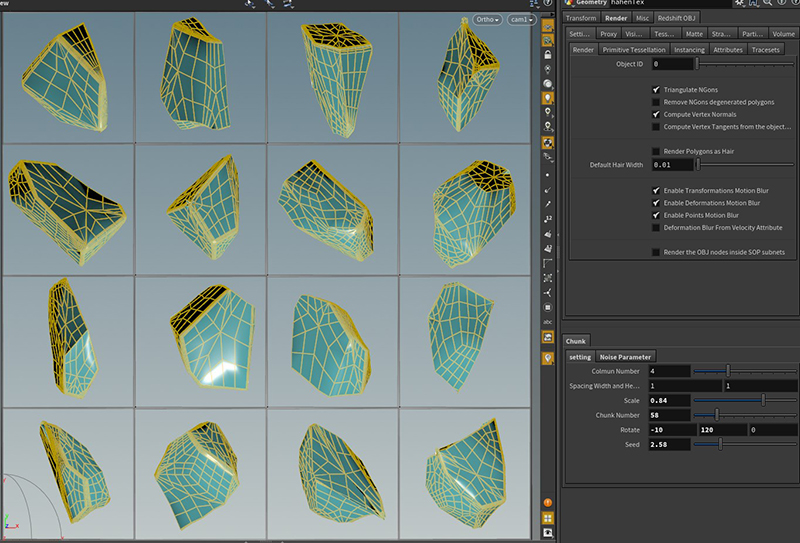Click the Default Hair Width slider
Screen dimensions: 800x543
point(746,164)
